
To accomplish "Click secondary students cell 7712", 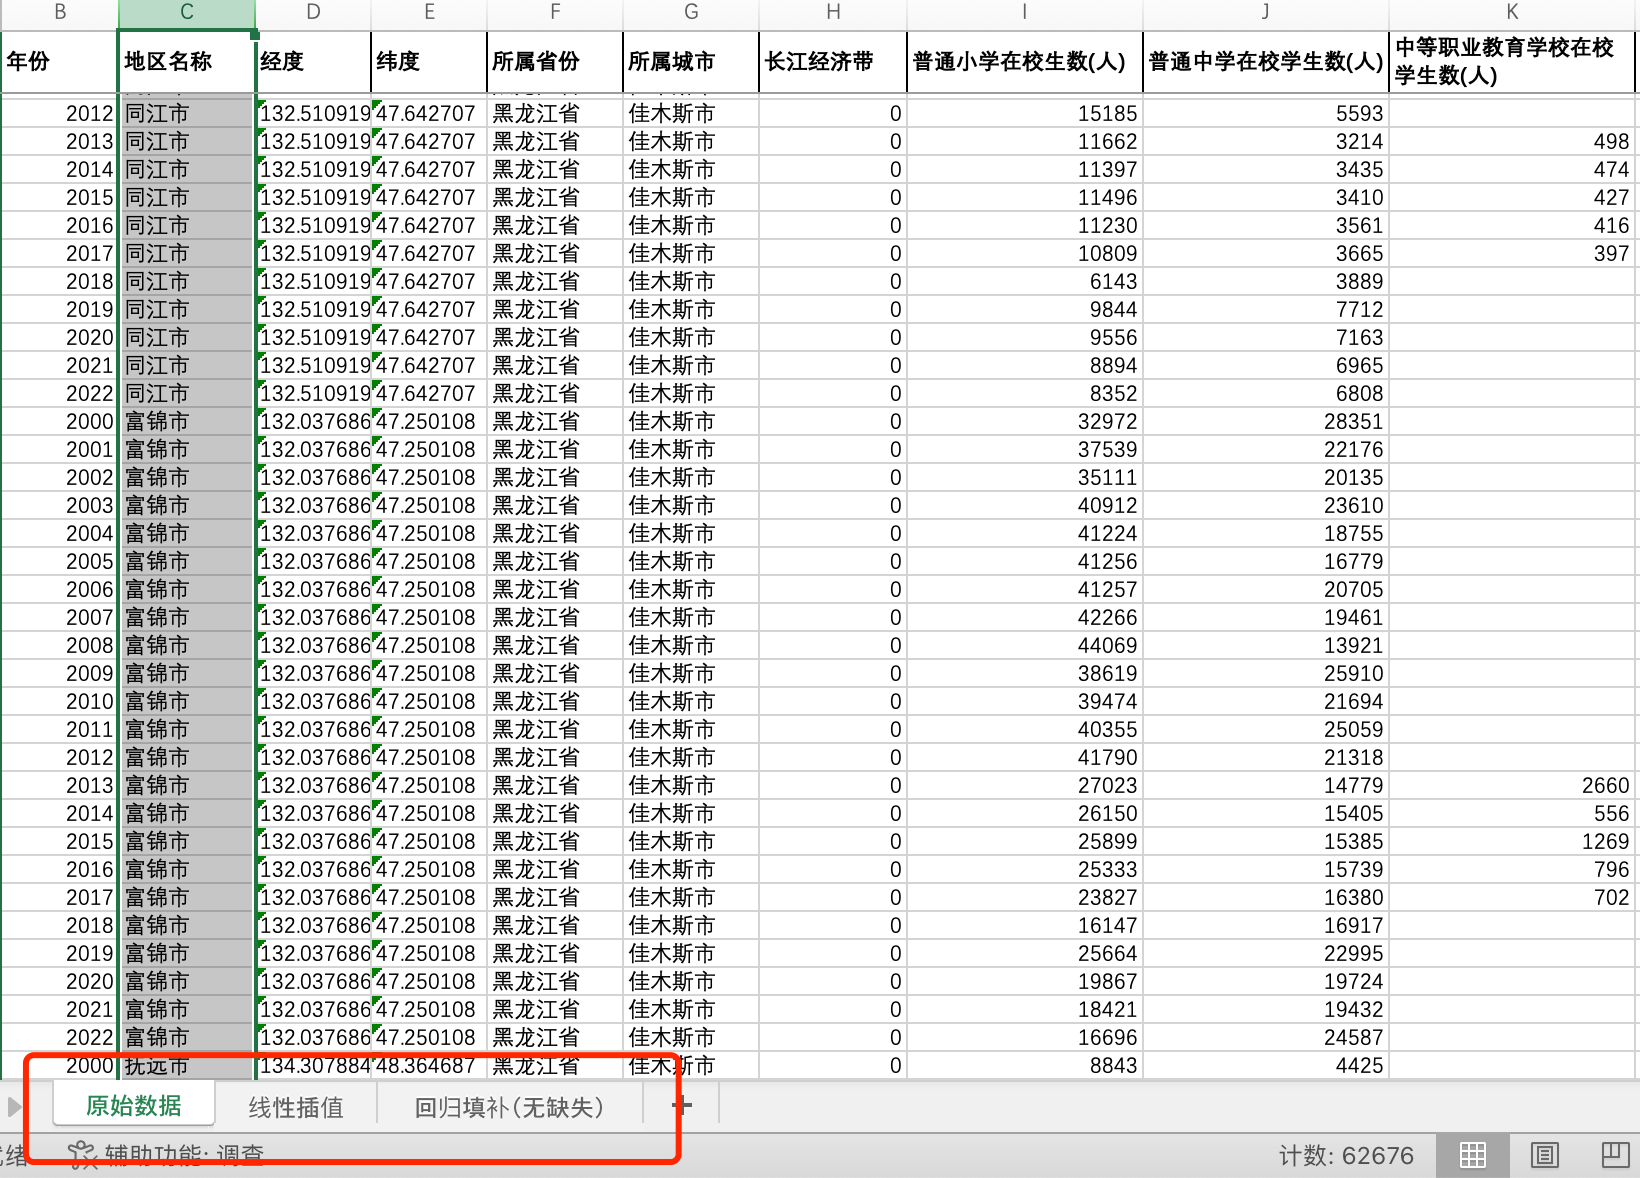I will click(1266, 310).
